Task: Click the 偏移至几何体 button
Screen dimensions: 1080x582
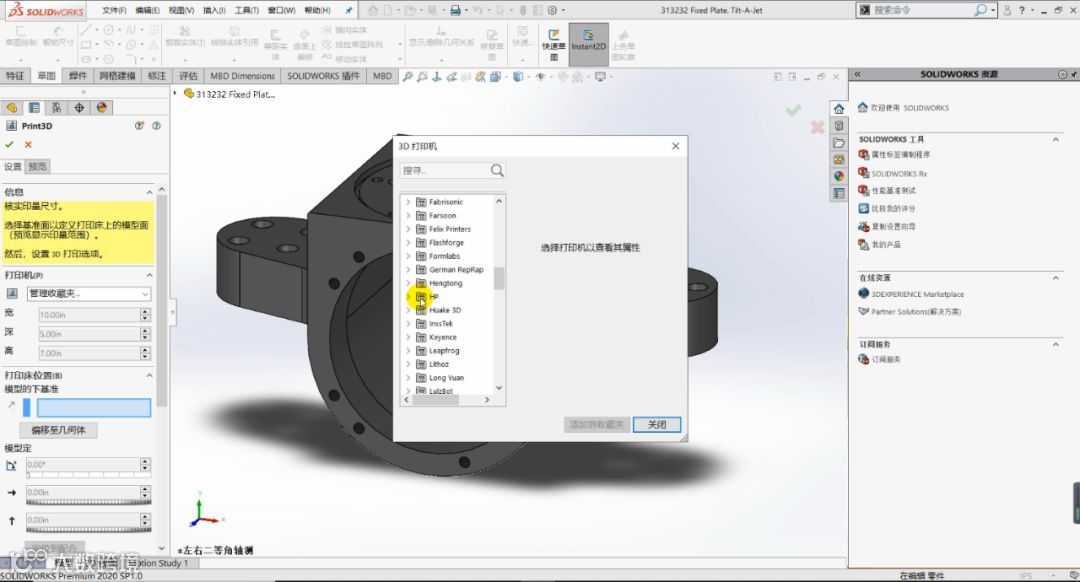Action: (x=59, y=430)
